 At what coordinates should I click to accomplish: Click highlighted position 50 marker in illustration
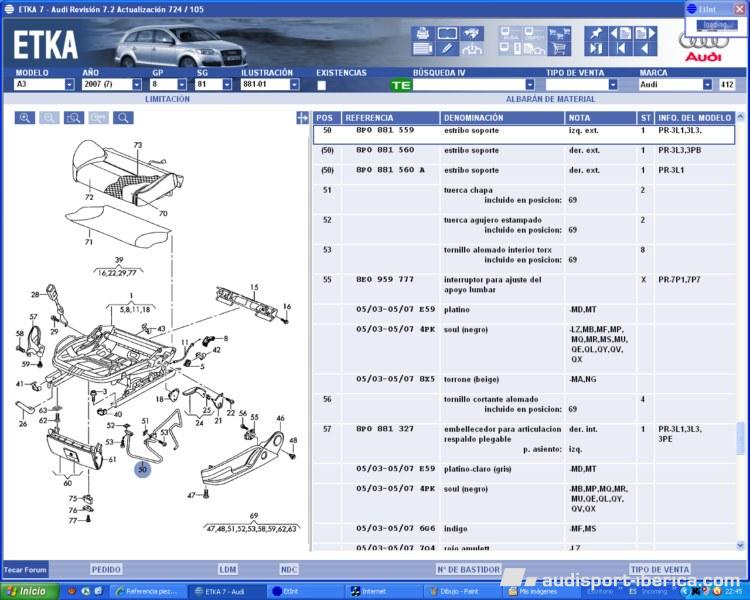pyautogui.click(x=143, y=469)
